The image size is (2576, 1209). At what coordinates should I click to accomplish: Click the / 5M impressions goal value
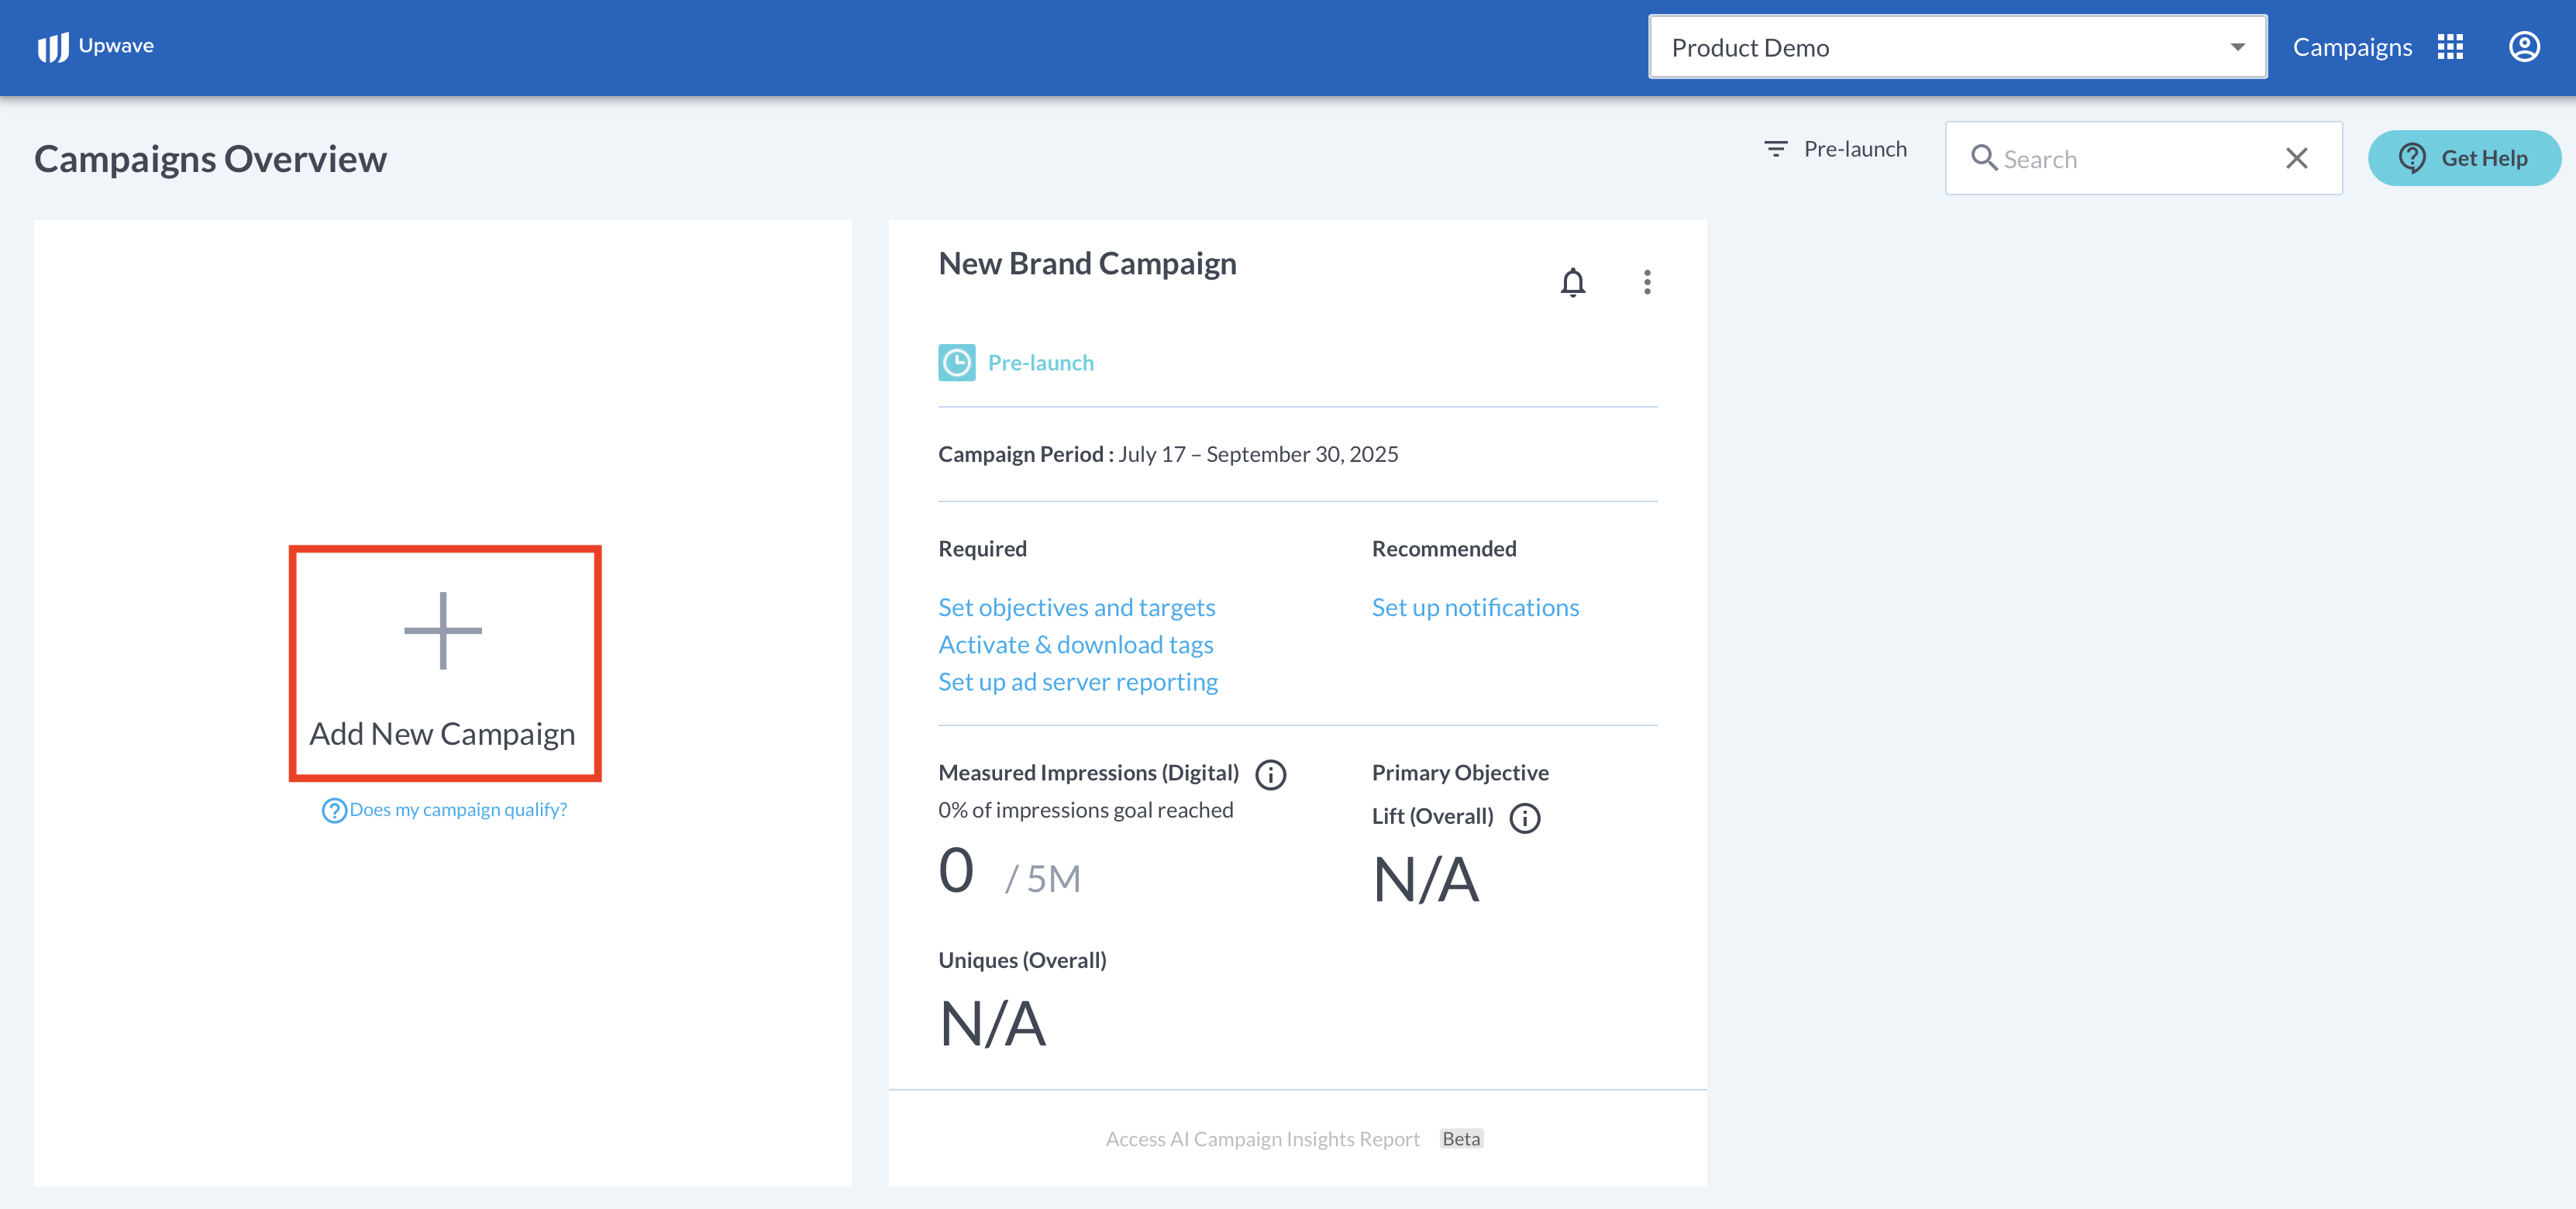pos(1043,879)
